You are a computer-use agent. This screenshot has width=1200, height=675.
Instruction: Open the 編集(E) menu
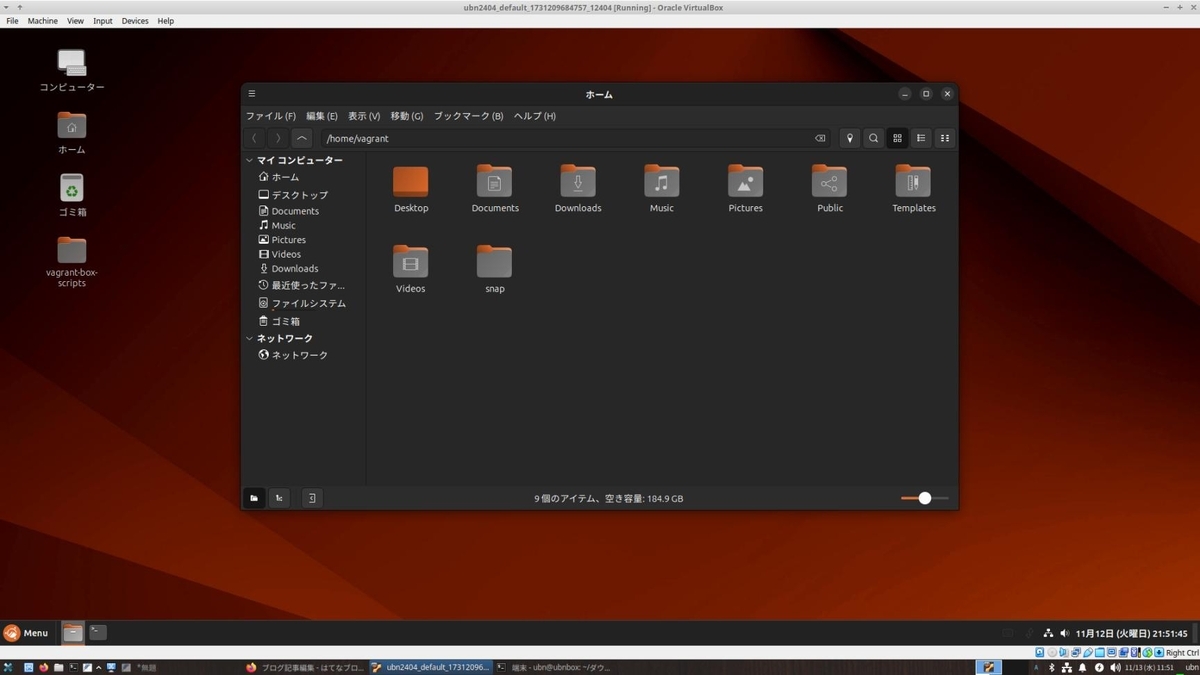point(322,116)
